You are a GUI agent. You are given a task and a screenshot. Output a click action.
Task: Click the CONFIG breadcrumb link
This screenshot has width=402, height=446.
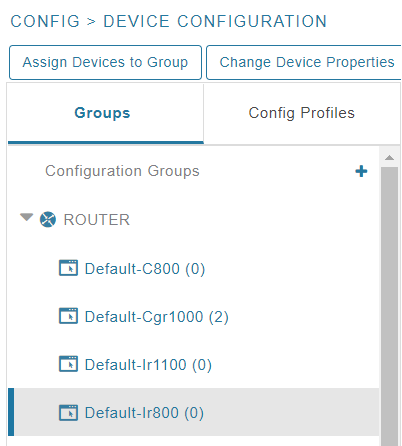[x=45, y=22]
